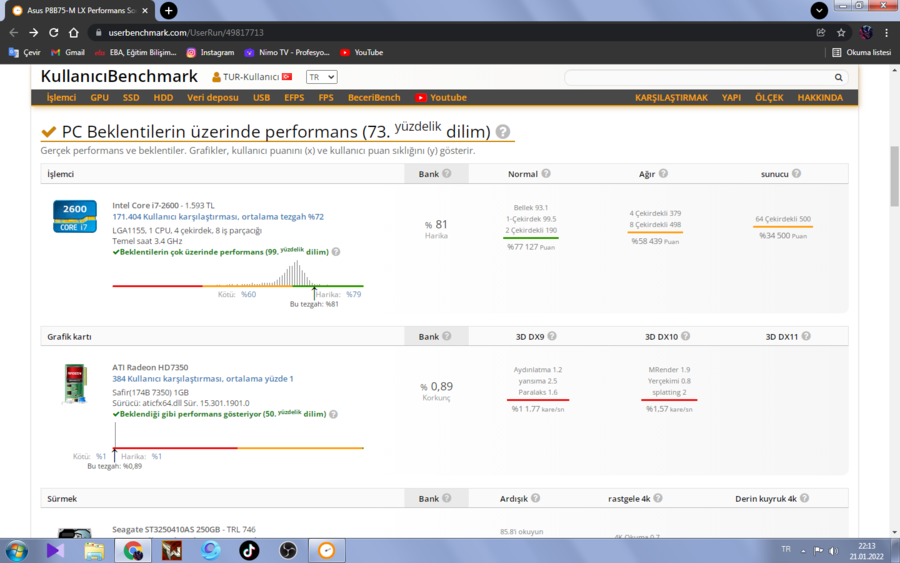Open GPU menu item
The height and width of the screenshot is (563, 900).
coord(99,98)
